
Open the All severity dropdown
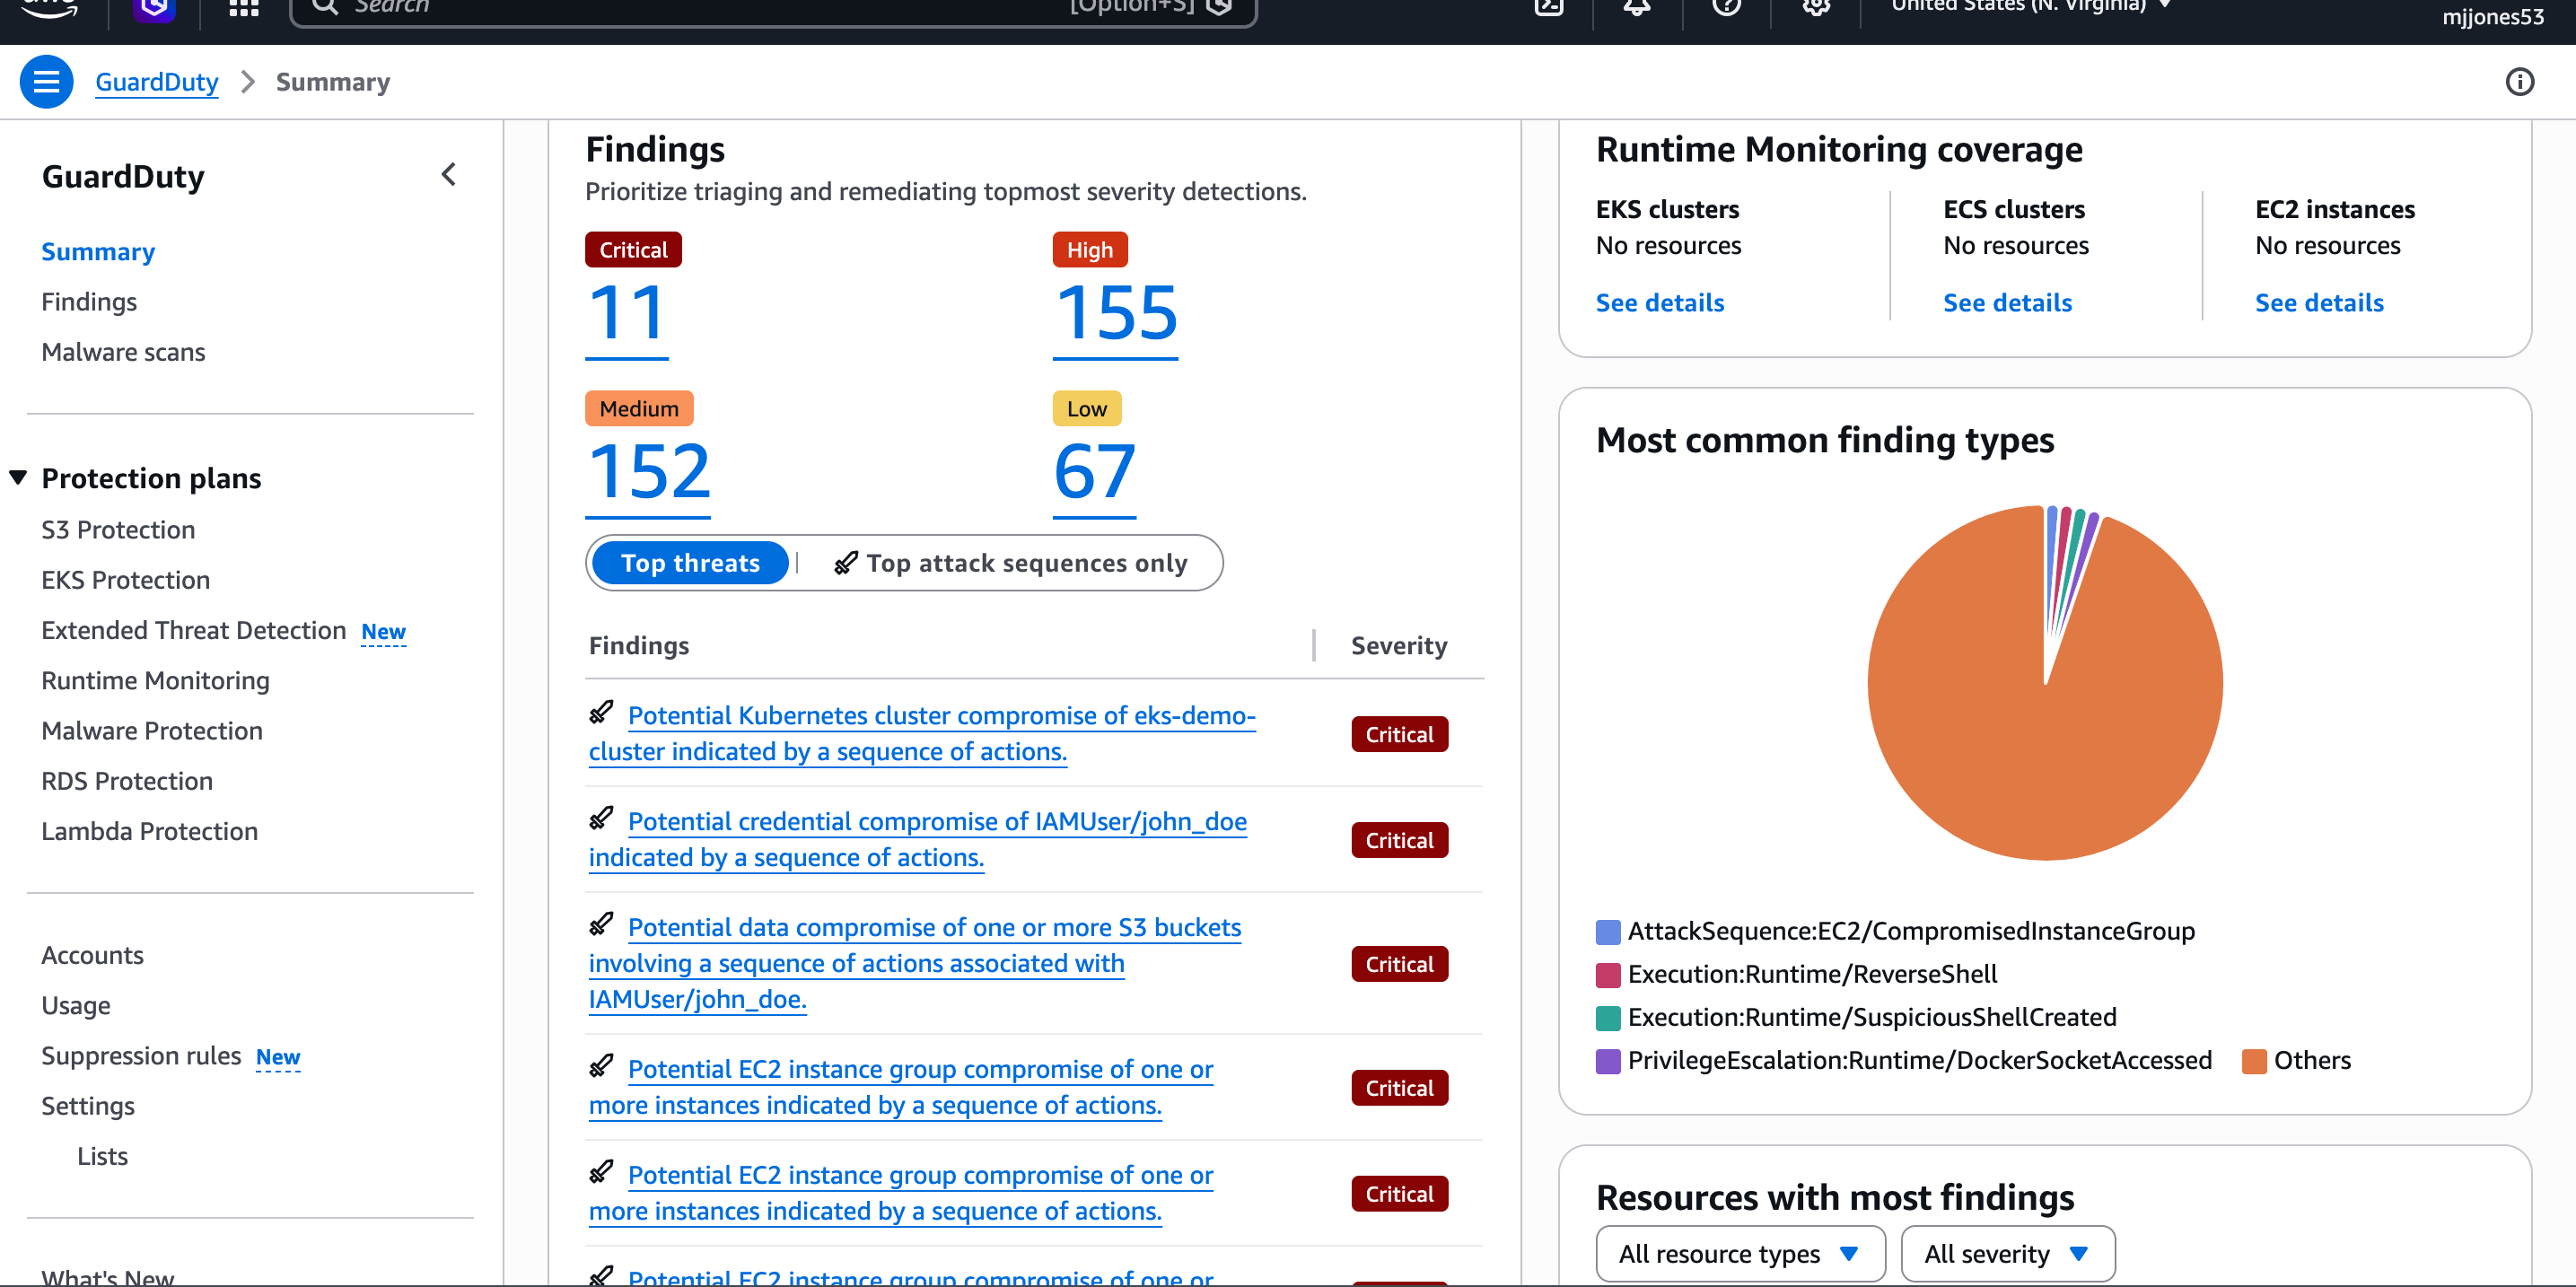click(x=2006, y=1253)
